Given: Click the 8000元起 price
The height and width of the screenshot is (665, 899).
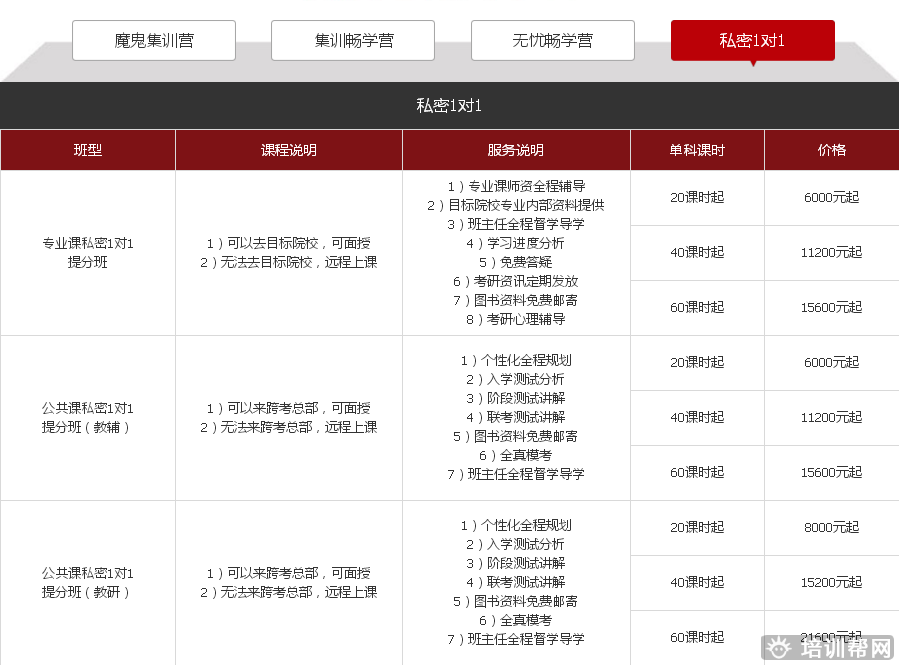Looking at the screenshot, I should (831, 527).
